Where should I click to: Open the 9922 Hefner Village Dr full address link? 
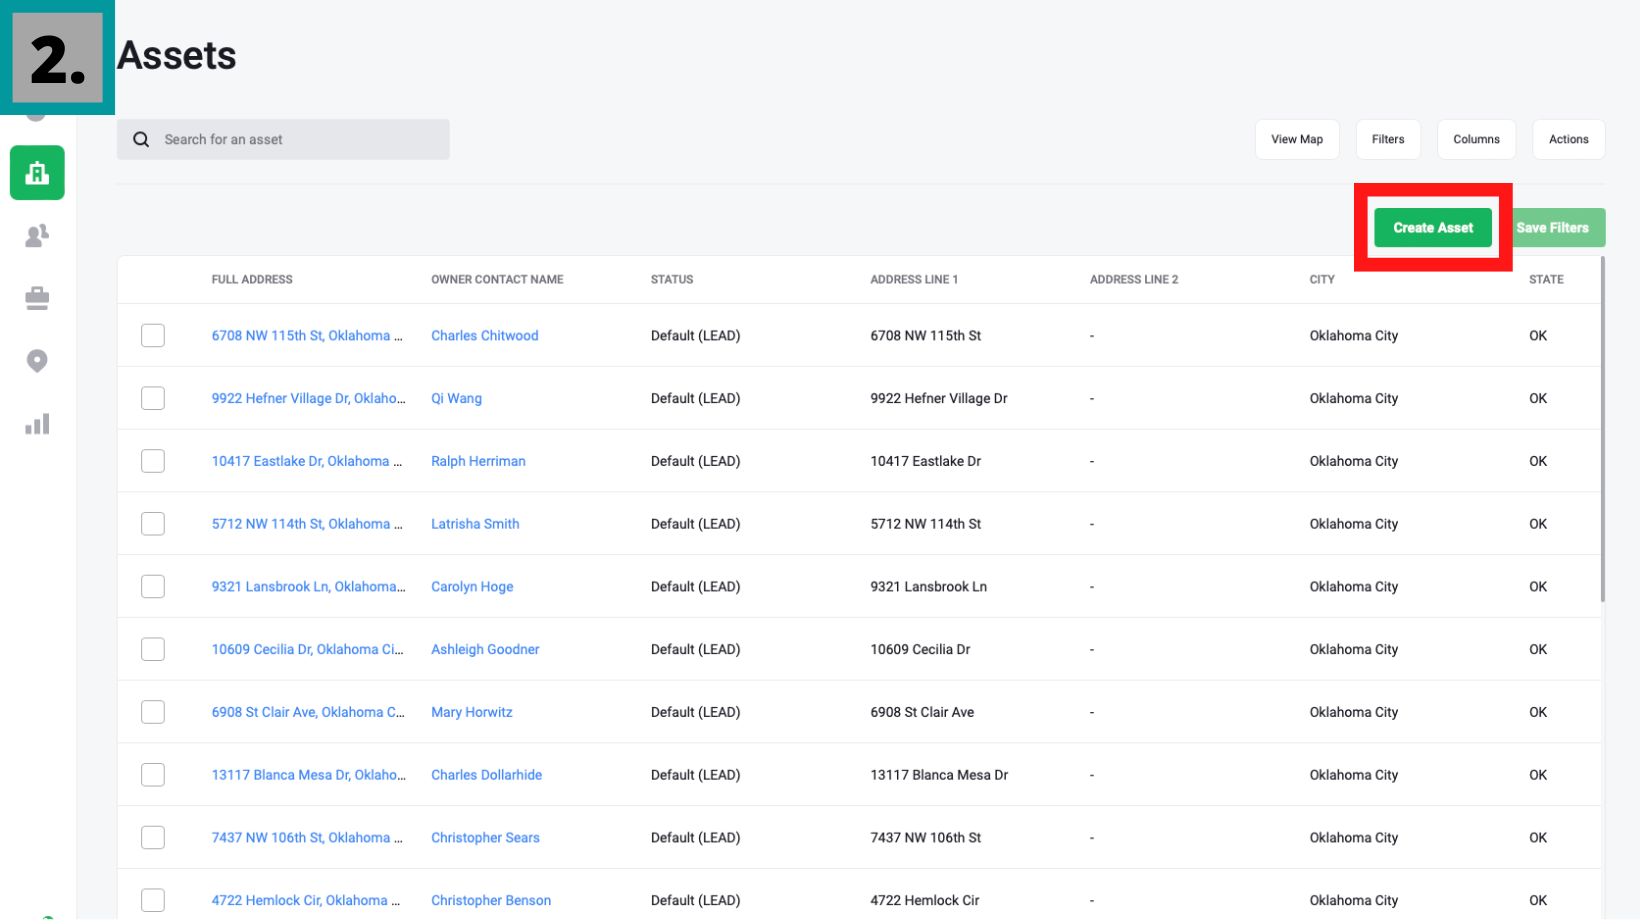coord(308,398)
